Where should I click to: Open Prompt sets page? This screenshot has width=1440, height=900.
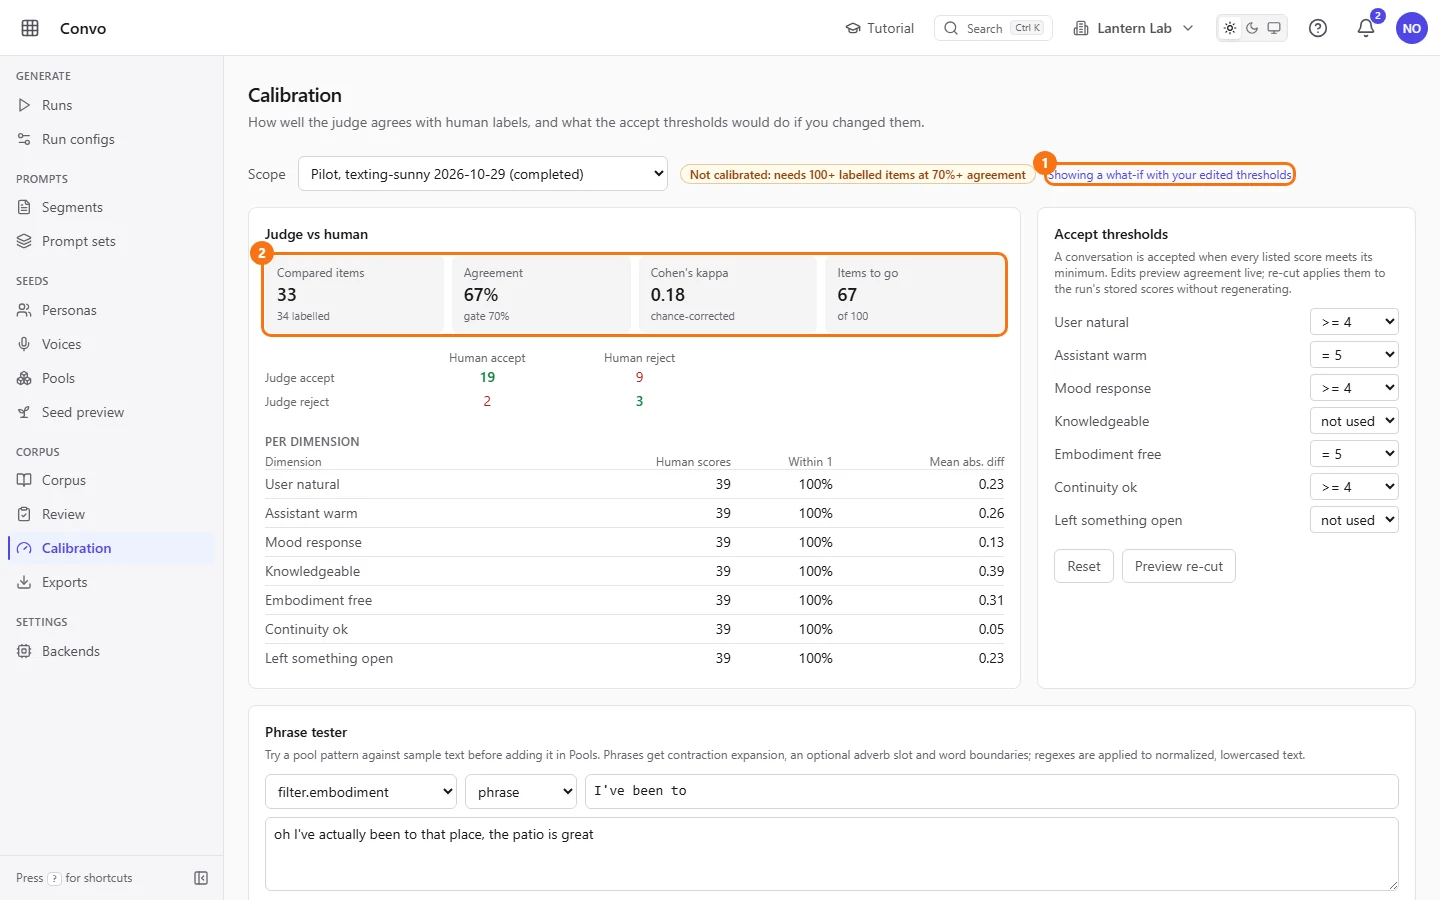tap(111, 241)
